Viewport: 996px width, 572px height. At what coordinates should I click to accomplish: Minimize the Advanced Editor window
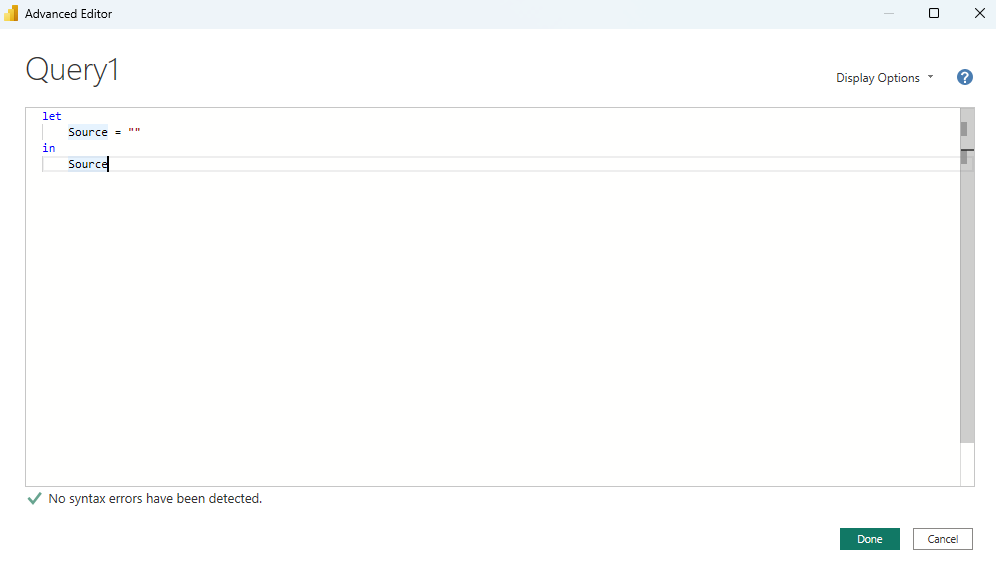point(888,14)
